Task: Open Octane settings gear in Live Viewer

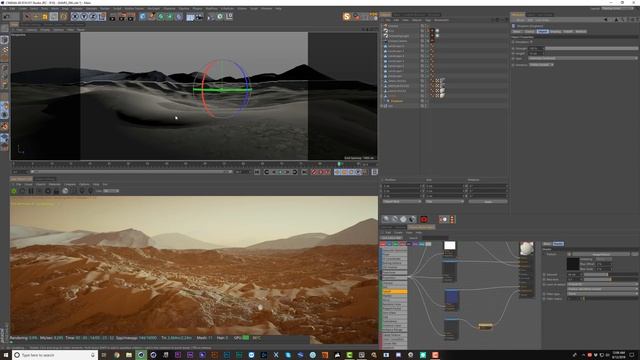Action: coord(48,191)
